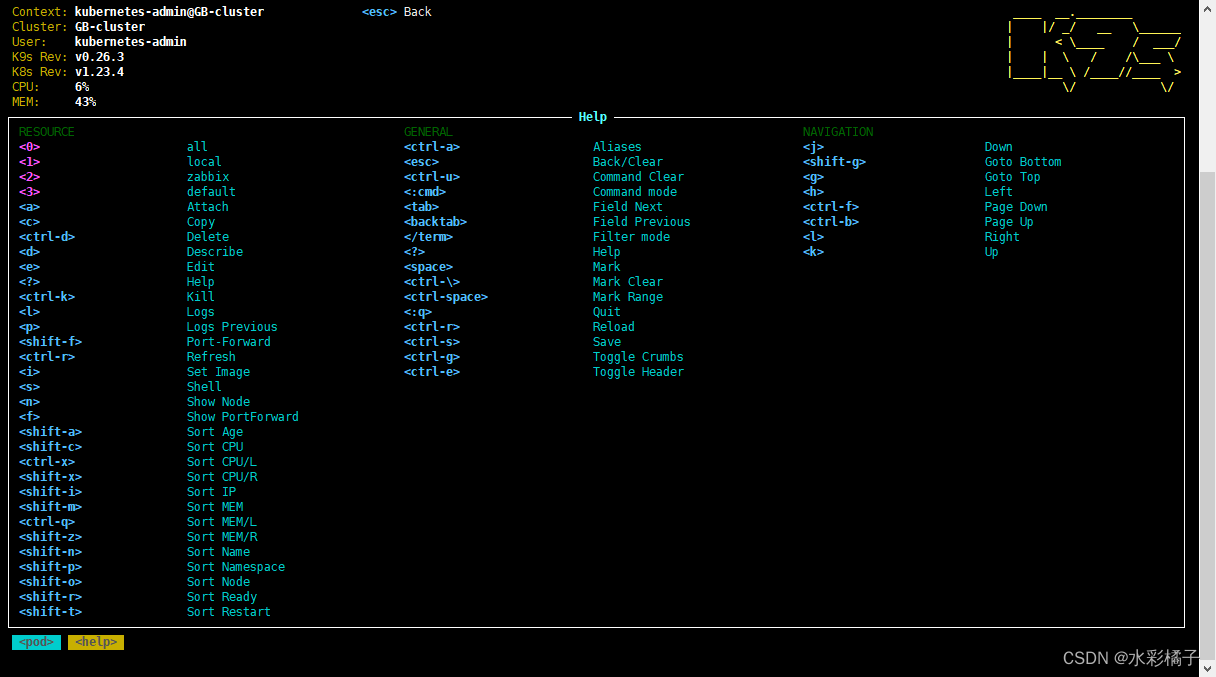This screenshot has width=1216, height=677.
Task: Click the MEM value 43%
Action: point(85,102)
